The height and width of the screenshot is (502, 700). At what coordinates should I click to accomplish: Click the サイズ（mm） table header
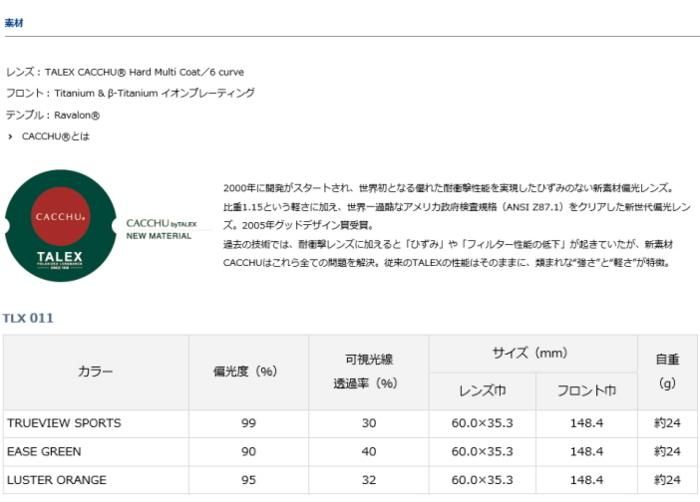(533, 354)
